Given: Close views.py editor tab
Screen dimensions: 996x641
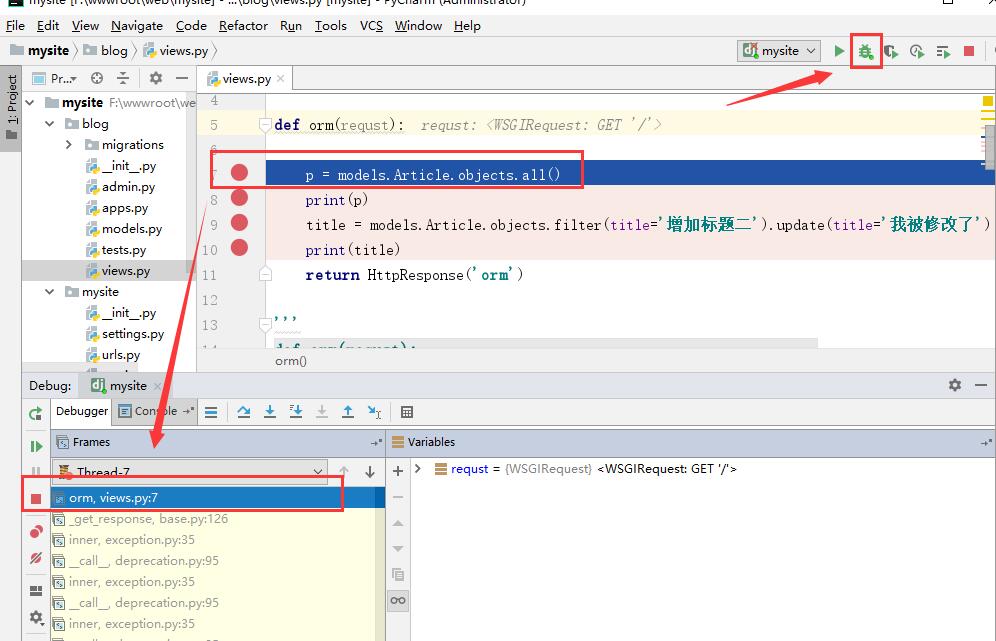Looking at the screenshot, I should (x=281, y=79).
